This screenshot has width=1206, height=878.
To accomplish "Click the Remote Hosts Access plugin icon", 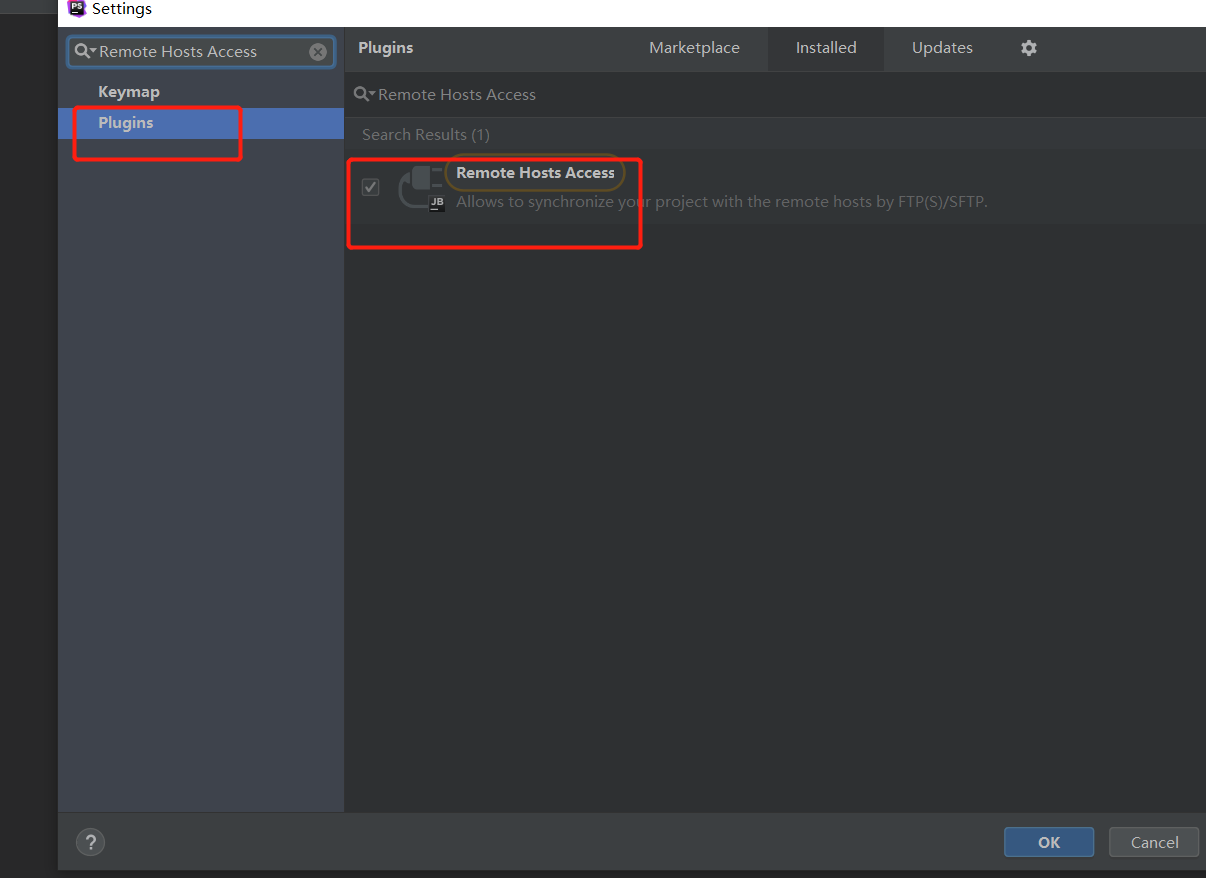I will (x=421, y=188).
